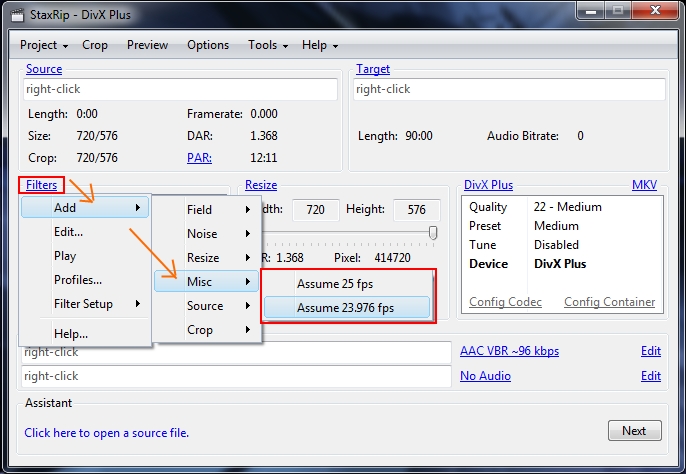This screenshot has height=474, width=686.
Task: Expand the Filter Setup submenu
Action: 85,304
